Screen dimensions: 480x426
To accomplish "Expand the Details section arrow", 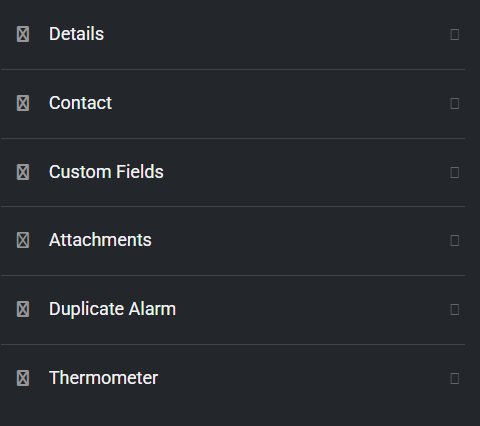I will (455, 34).
